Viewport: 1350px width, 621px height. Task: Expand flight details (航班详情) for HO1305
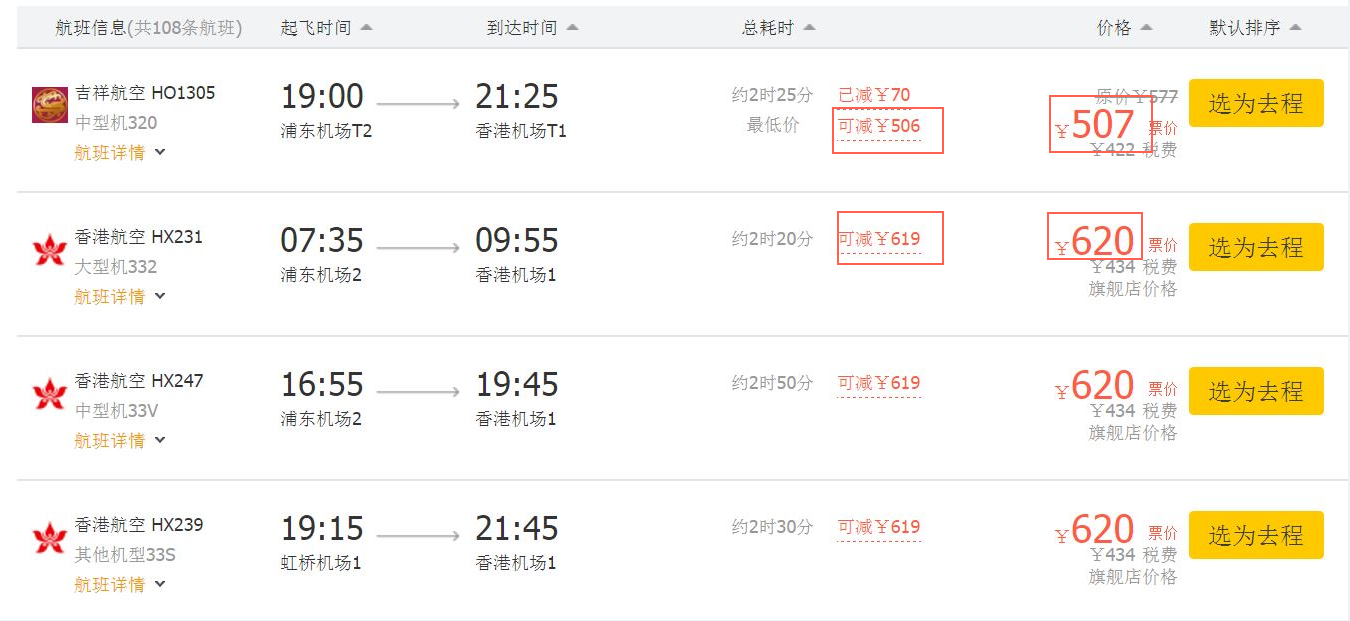pos(120,152)
